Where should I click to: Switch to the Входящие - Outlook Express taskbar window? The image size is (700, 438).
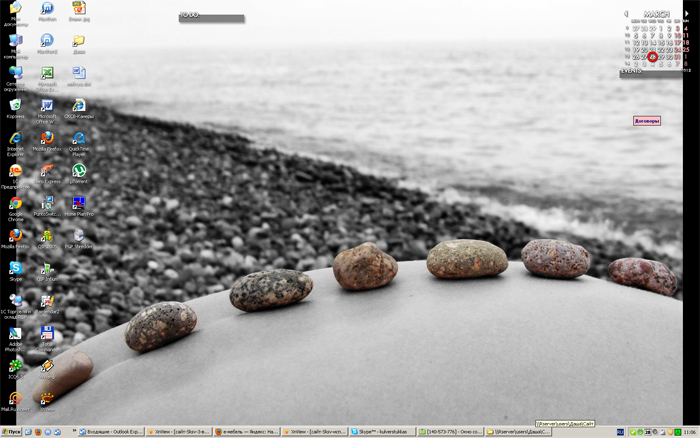(x=111, y=432)
